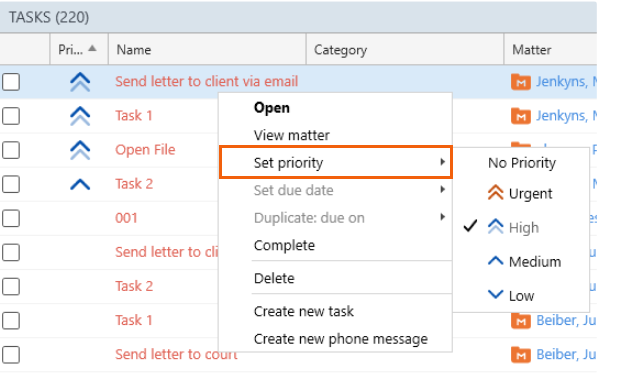
Task: Click the High priority icon in the submenu
Action: pyautogui.click(x=495, y=227)
